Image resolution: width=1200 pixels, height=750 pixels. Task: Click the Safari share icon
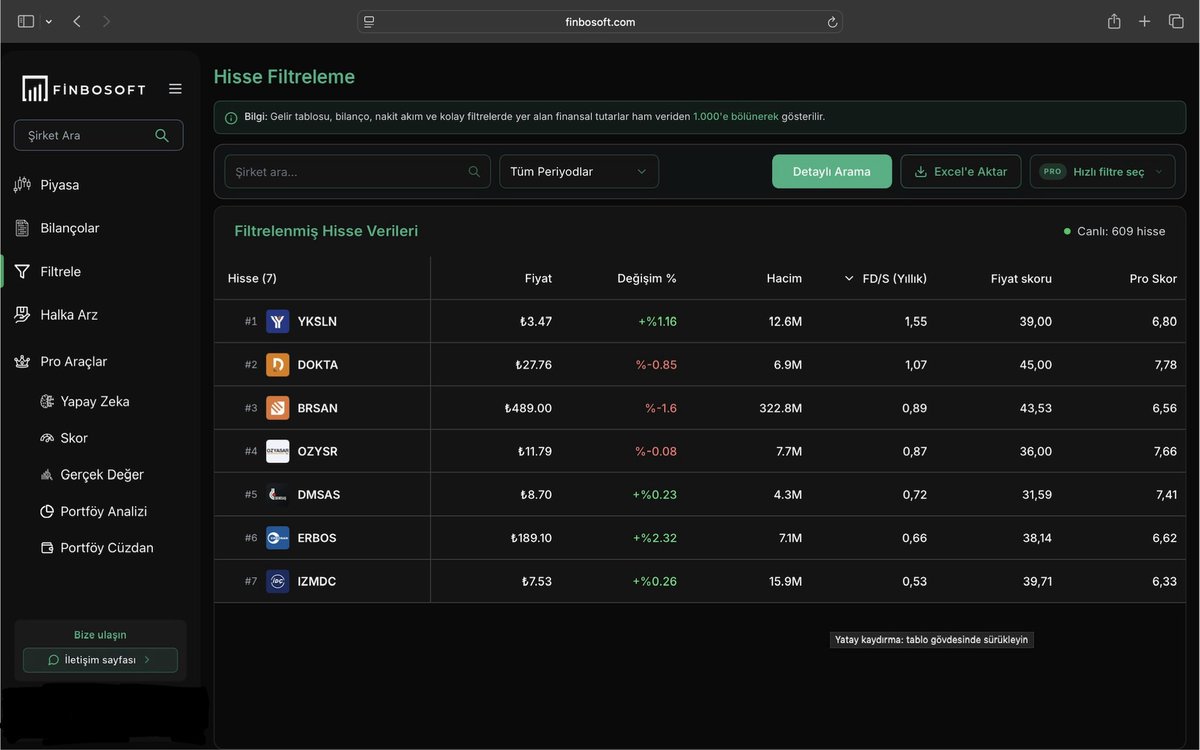click(x=1114, y=21)
